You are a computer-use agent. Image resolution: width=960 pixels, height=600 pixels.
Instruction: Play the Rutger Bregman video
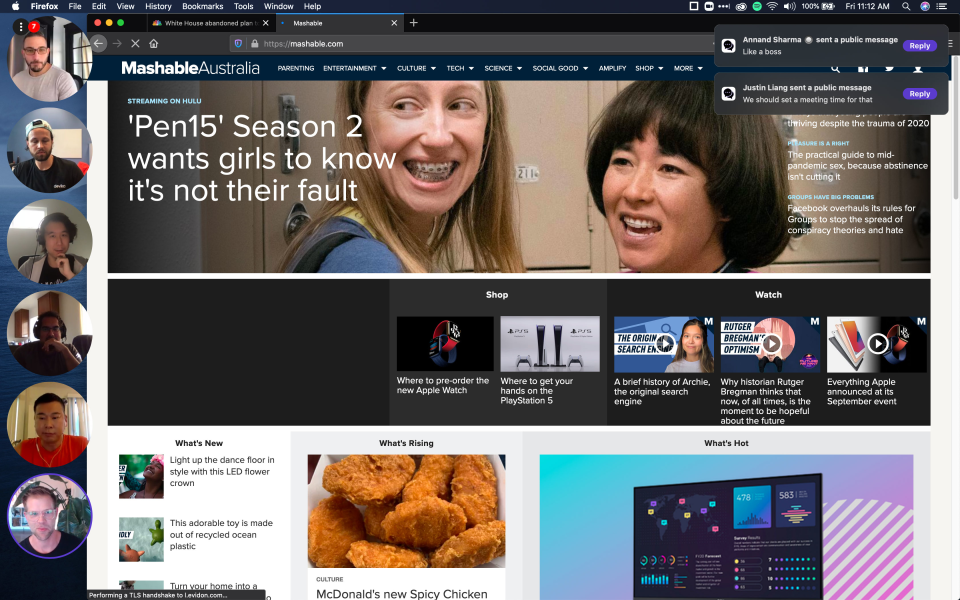[770, 343]
